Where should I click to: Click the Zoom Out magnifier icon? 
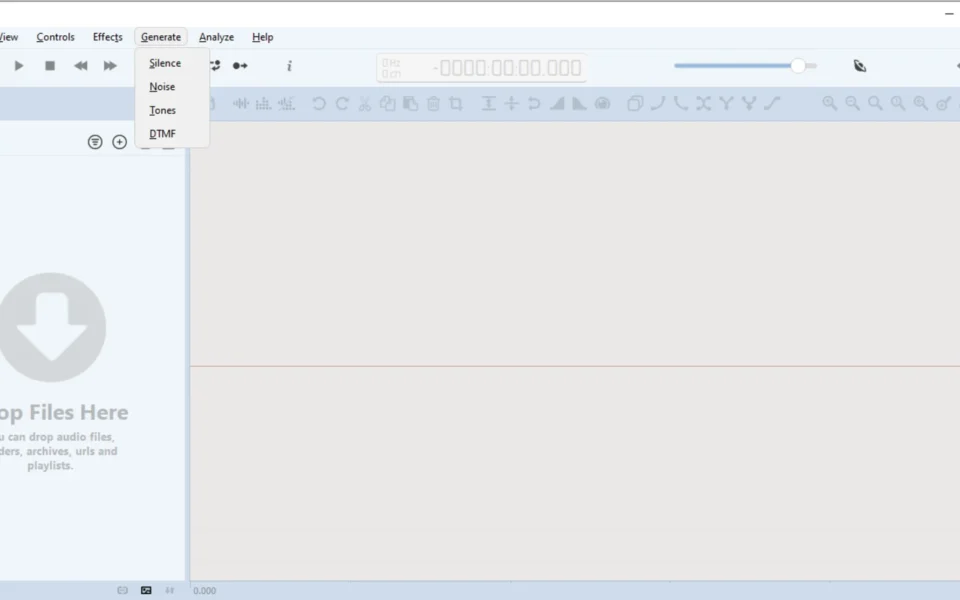[x=852, y=103]
